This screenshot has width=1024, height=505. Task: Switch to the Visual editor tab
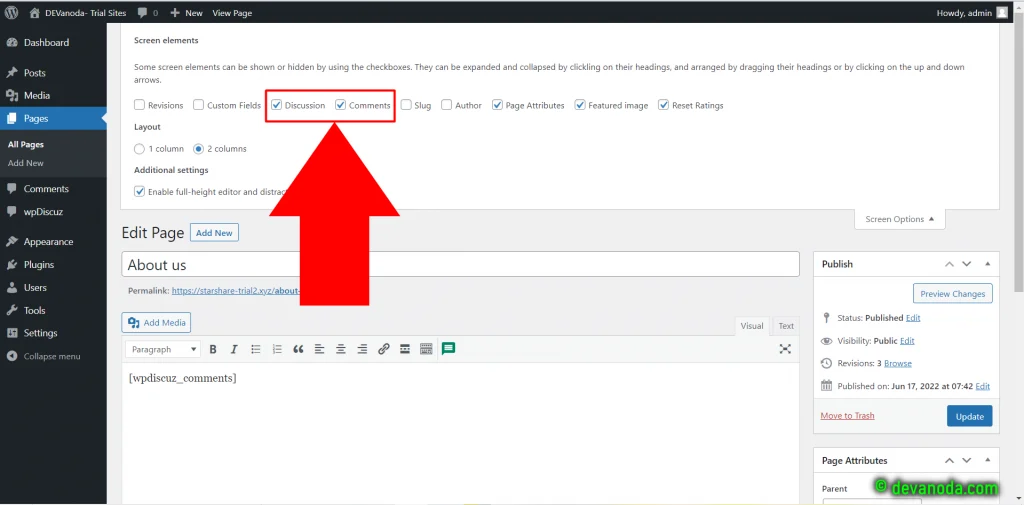click(752, 326)
